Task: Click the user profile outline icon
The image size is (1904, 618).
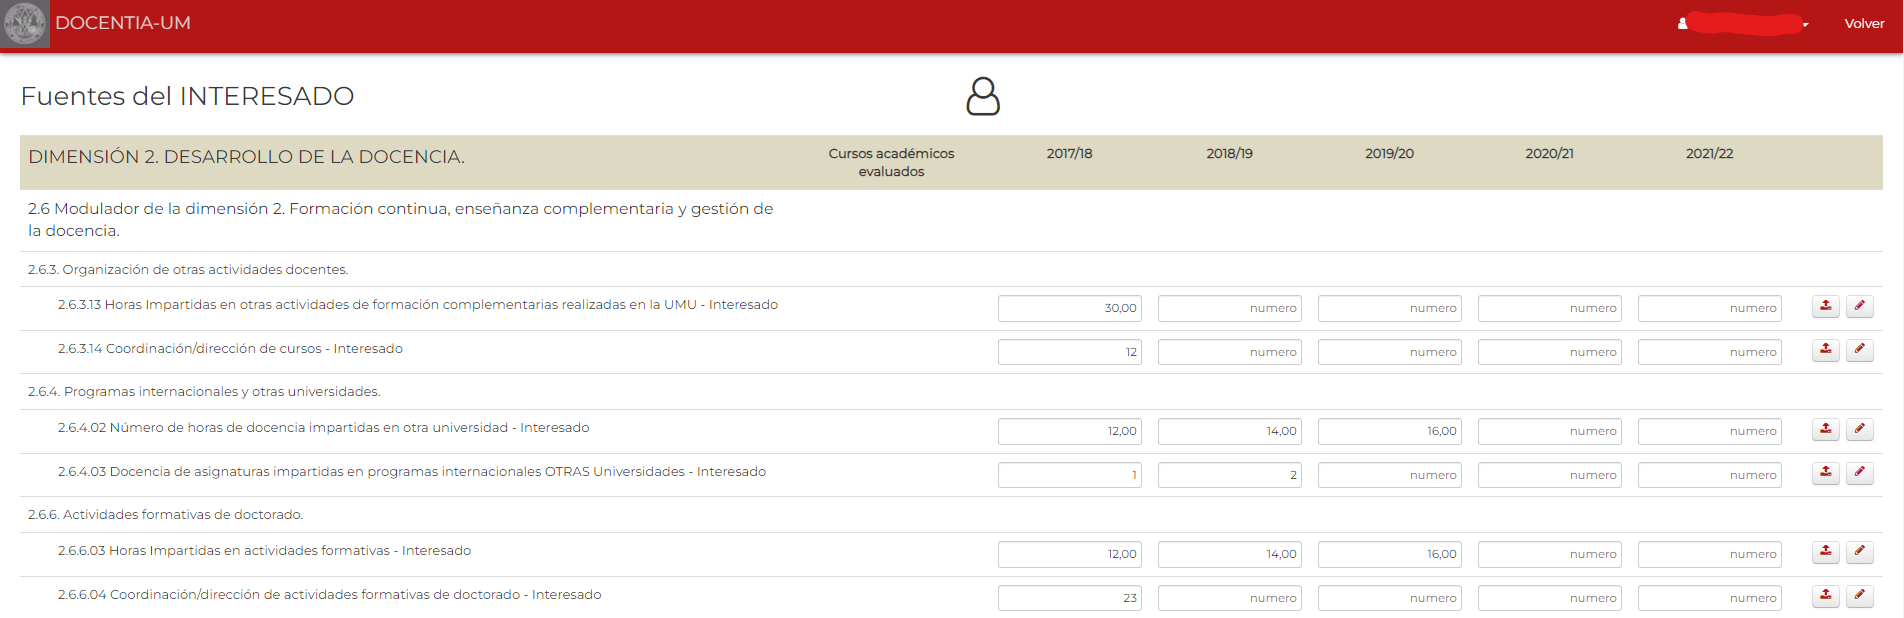Action: point(982,96)
